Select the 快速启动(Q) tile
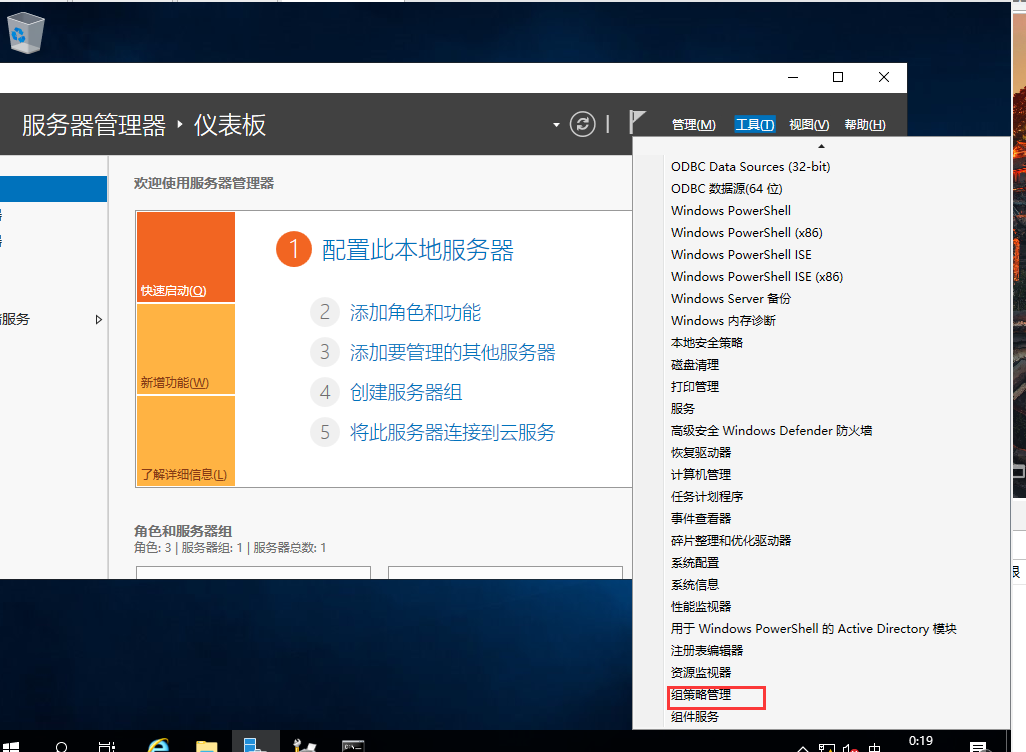 [186, 257]
